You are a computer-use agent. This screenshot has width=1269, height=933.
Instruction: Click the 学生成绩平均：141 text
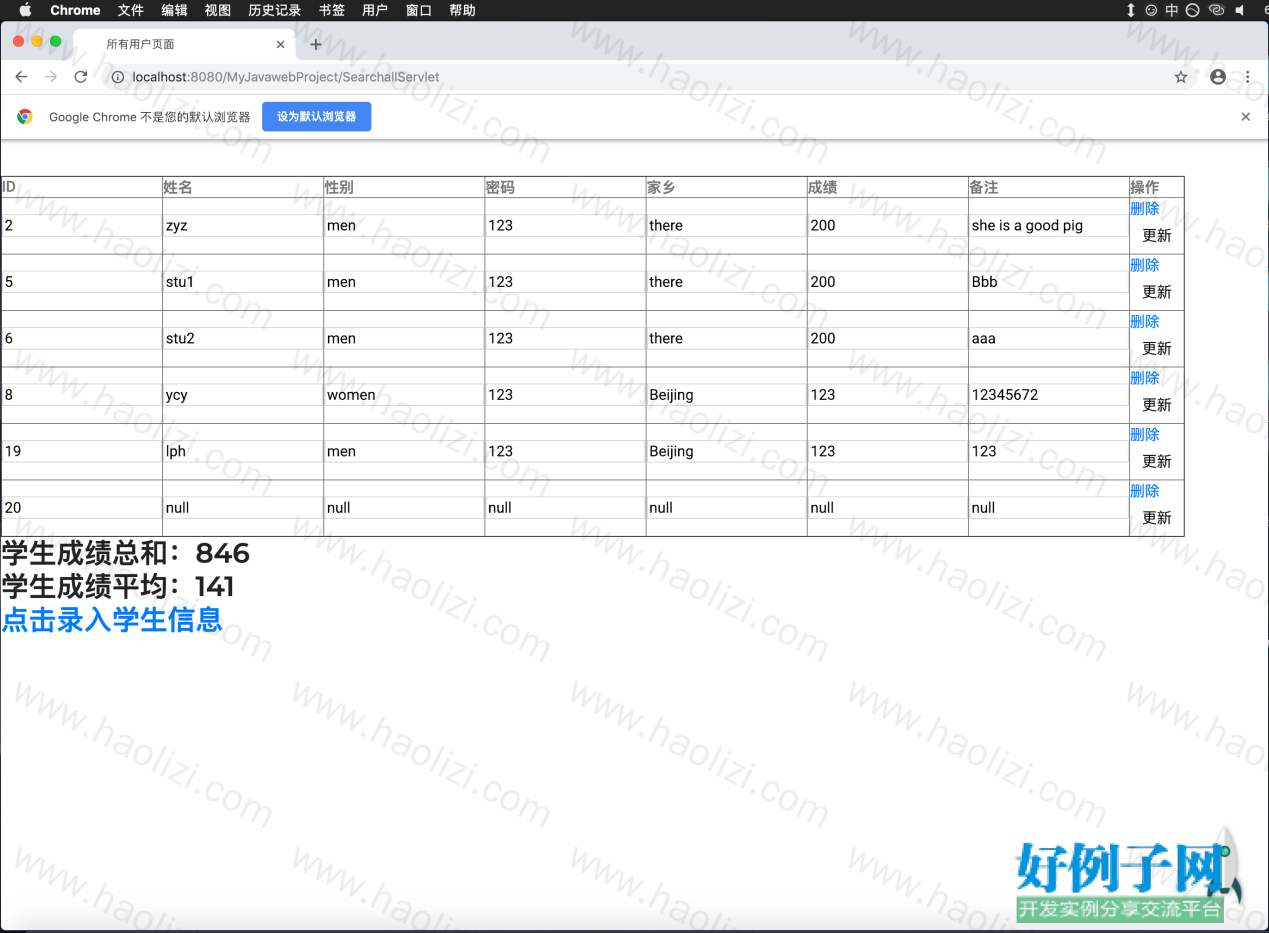tap(118, 586)
